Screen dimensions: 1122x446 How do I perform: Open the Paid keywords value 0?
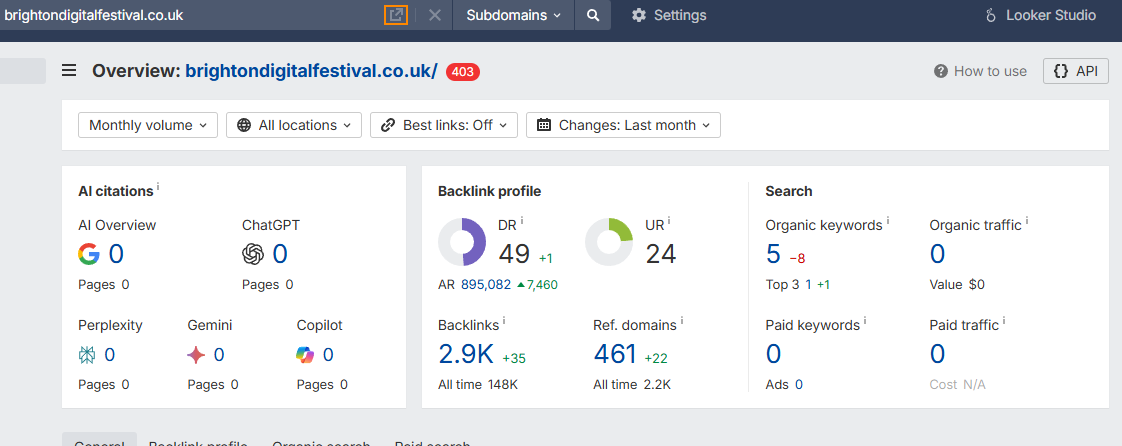(774, 354)
